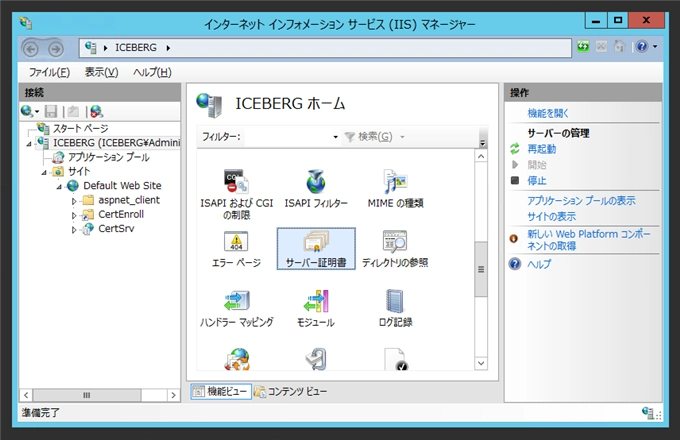Screen dimensions: 680x440
Task: Select スタート ページ in connections tree
Action: coord(81,128)
